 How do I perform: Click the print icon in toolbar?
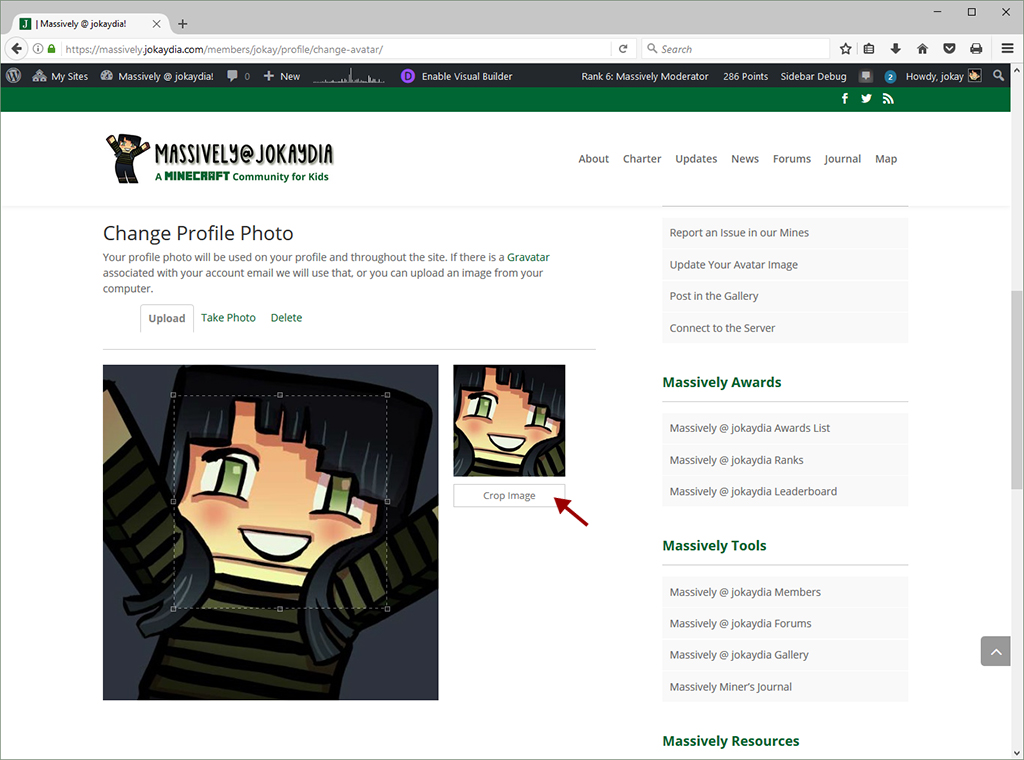click(x=976, y=49)
